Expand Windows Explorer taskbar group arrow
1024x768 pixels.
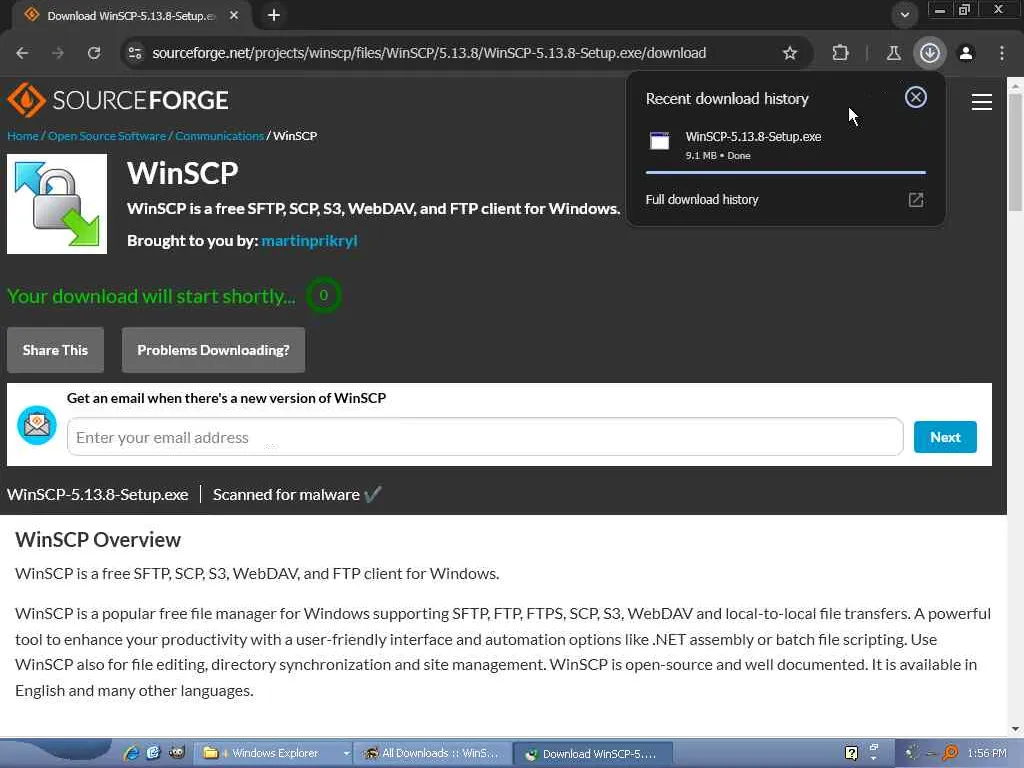point(346,753)
